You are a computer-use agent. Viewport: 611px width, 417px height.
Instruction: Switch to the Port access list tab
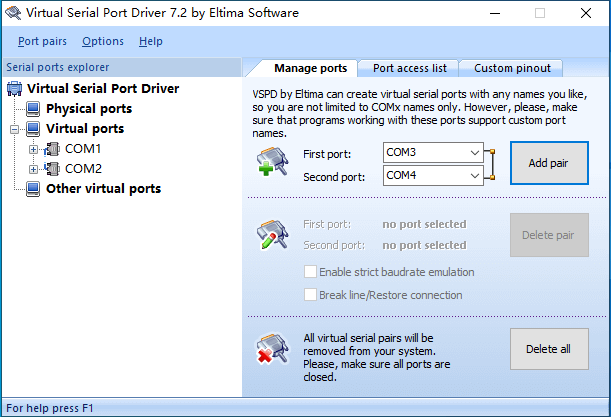[x=409, y=68]
